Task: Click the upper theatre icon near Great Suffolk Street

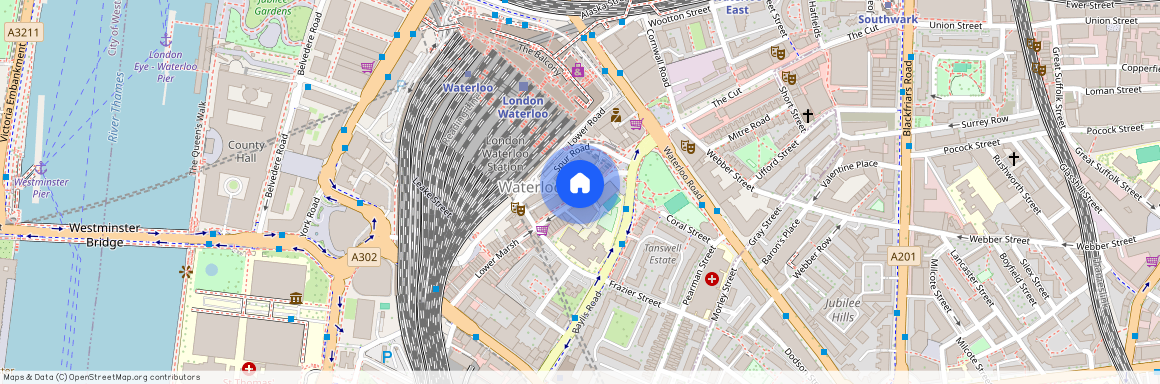Action: pos(1033,44)
